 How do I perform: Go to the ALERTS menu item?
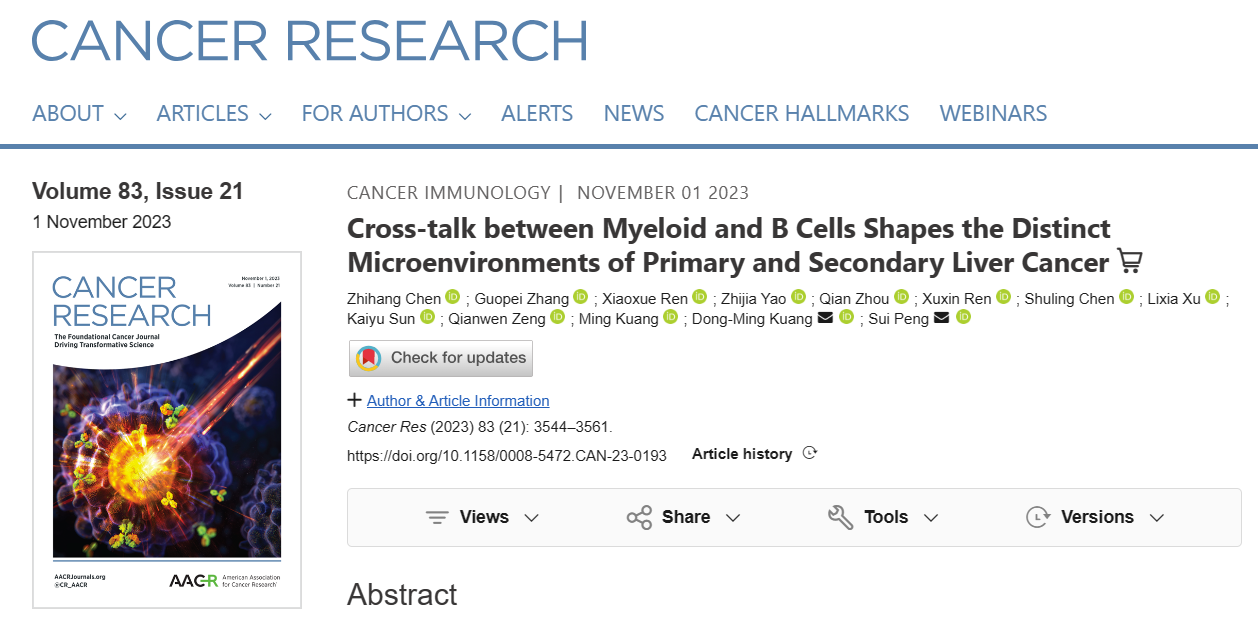(x=537, y=113)
